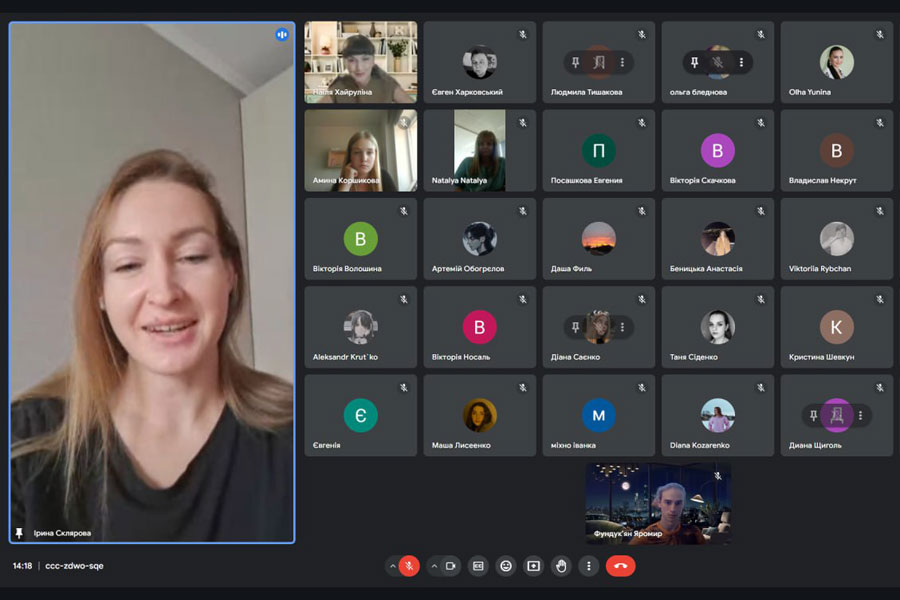Click Olha Yunina's profile photo avatar
Image resolution: width=900 pixels, height=600 pixels.
click(836, 62)
